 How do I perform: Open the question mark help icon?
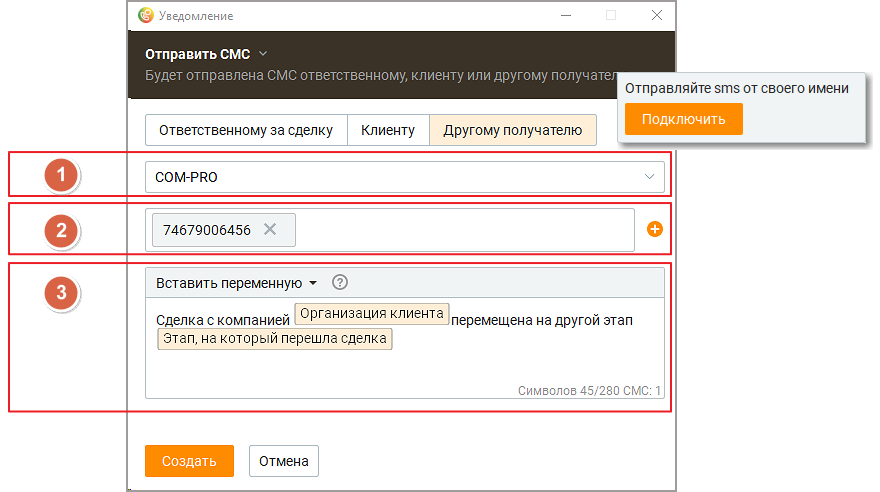(x=340, y=282)
